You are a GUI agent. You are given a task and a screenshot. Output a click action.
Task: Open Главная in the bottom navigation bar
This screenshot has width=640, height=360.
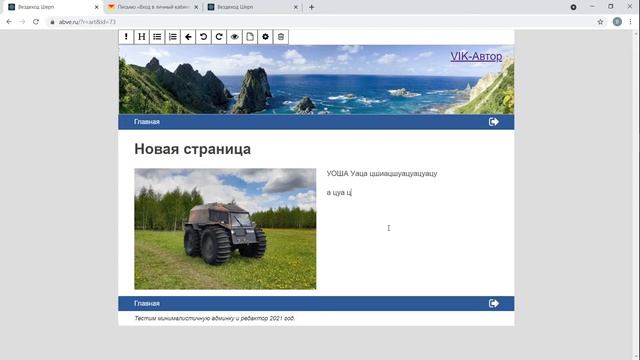coord(147,303)
